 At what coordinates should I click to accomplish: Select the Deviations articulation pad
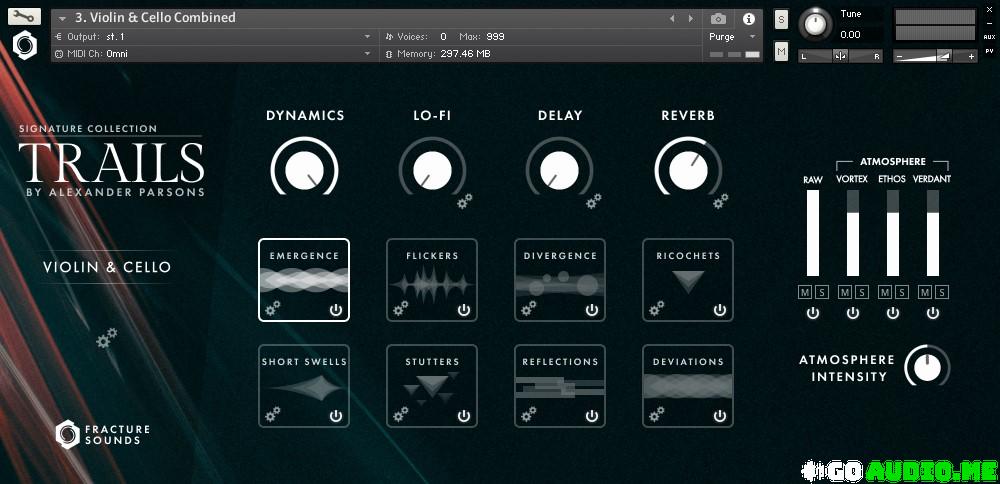point(688,385)
